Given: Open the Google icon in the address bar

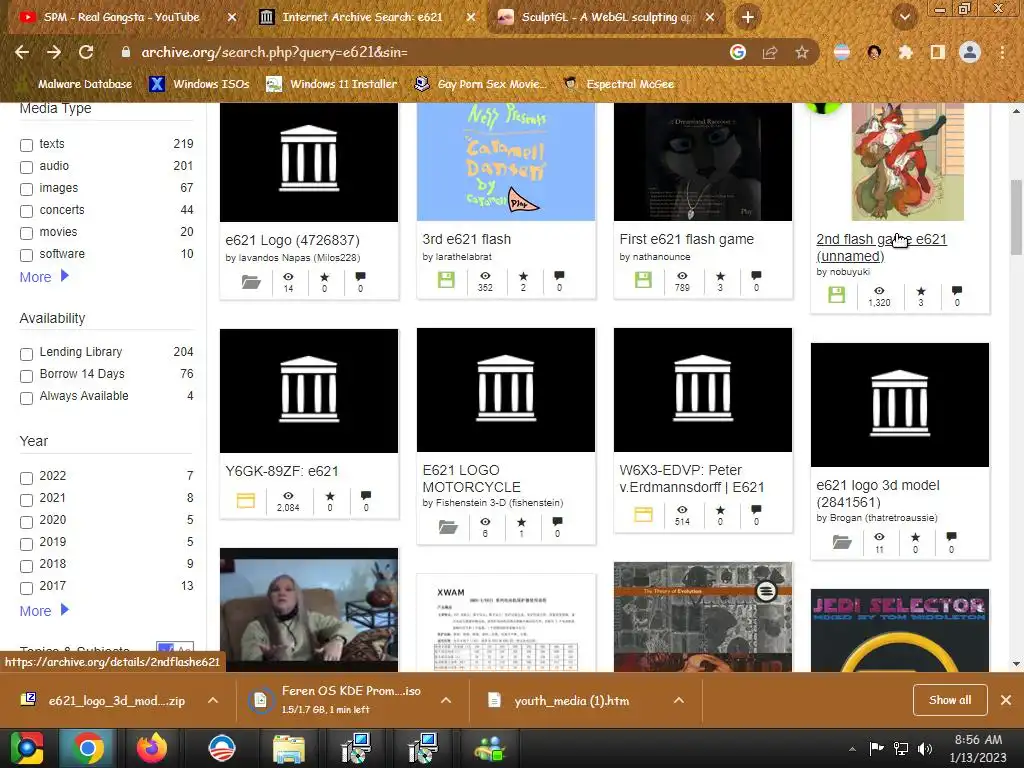Looking at the screenshot, I should [737, 52].
